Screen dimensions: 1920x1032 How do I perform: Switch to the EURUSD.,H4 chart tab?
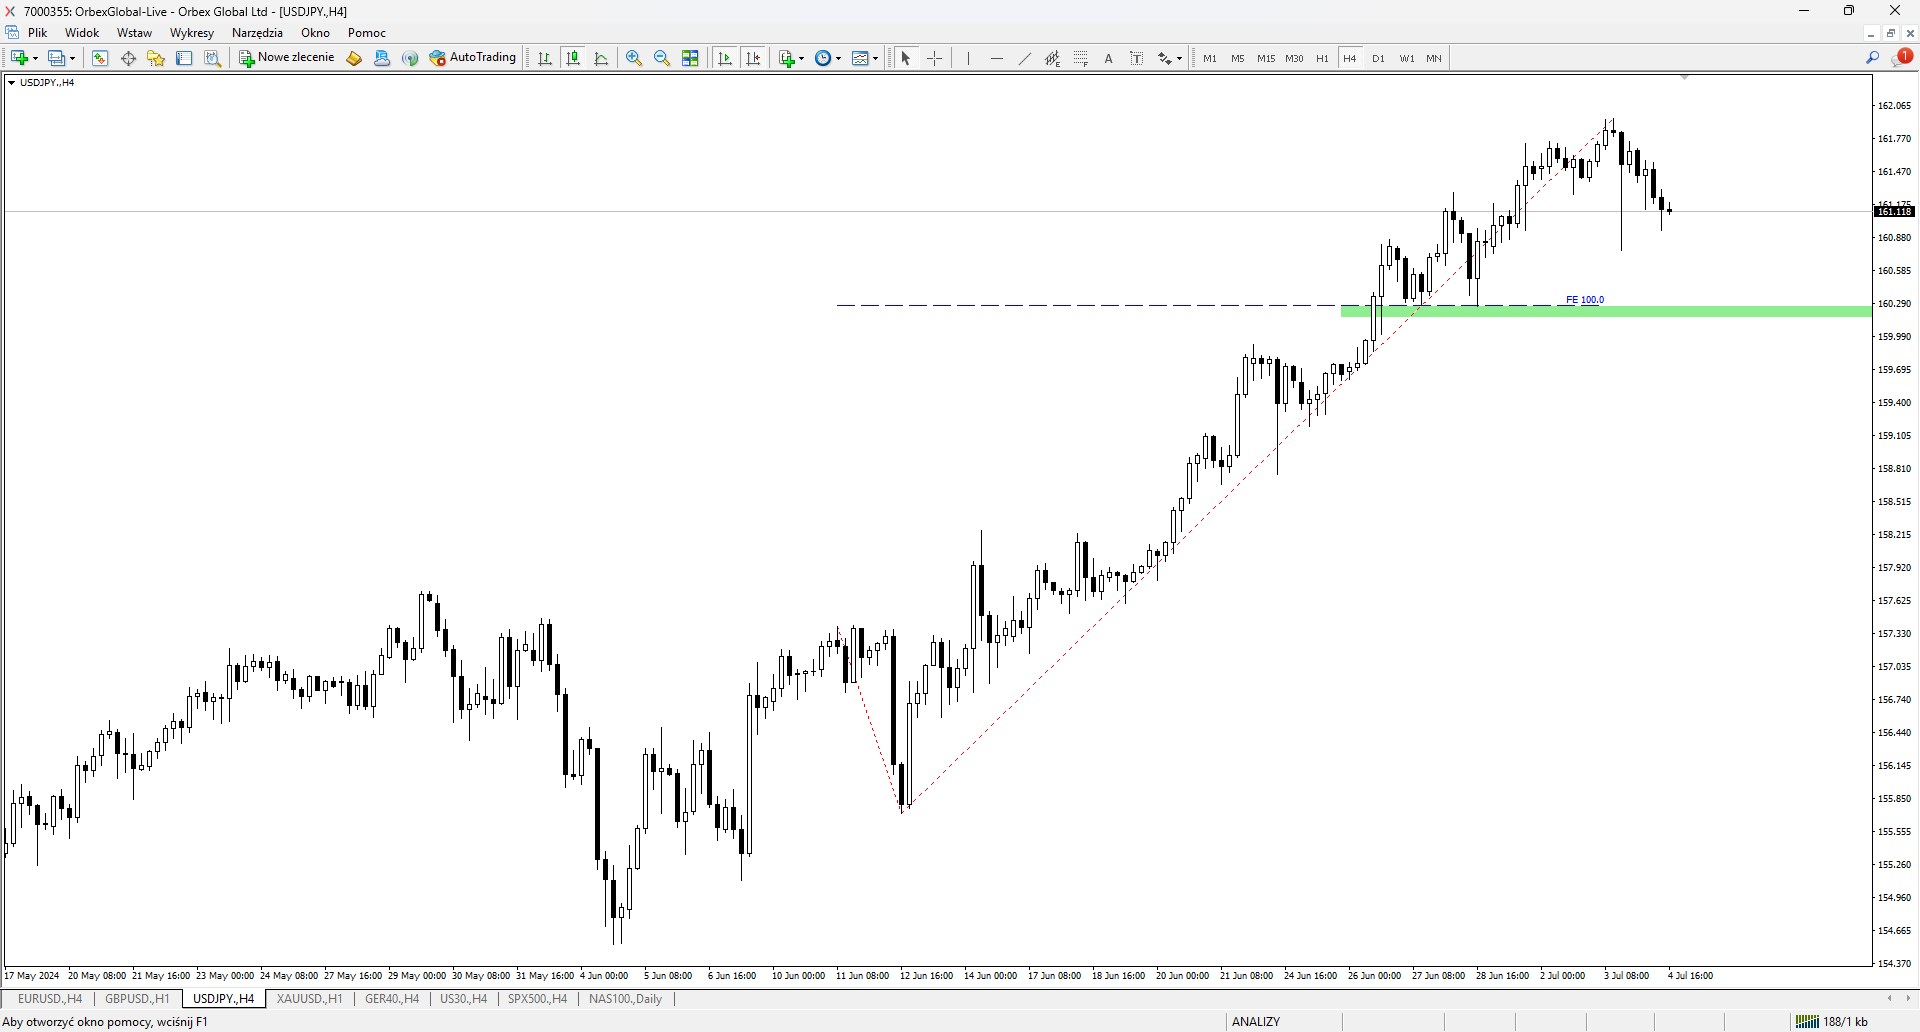pos(50,999)
